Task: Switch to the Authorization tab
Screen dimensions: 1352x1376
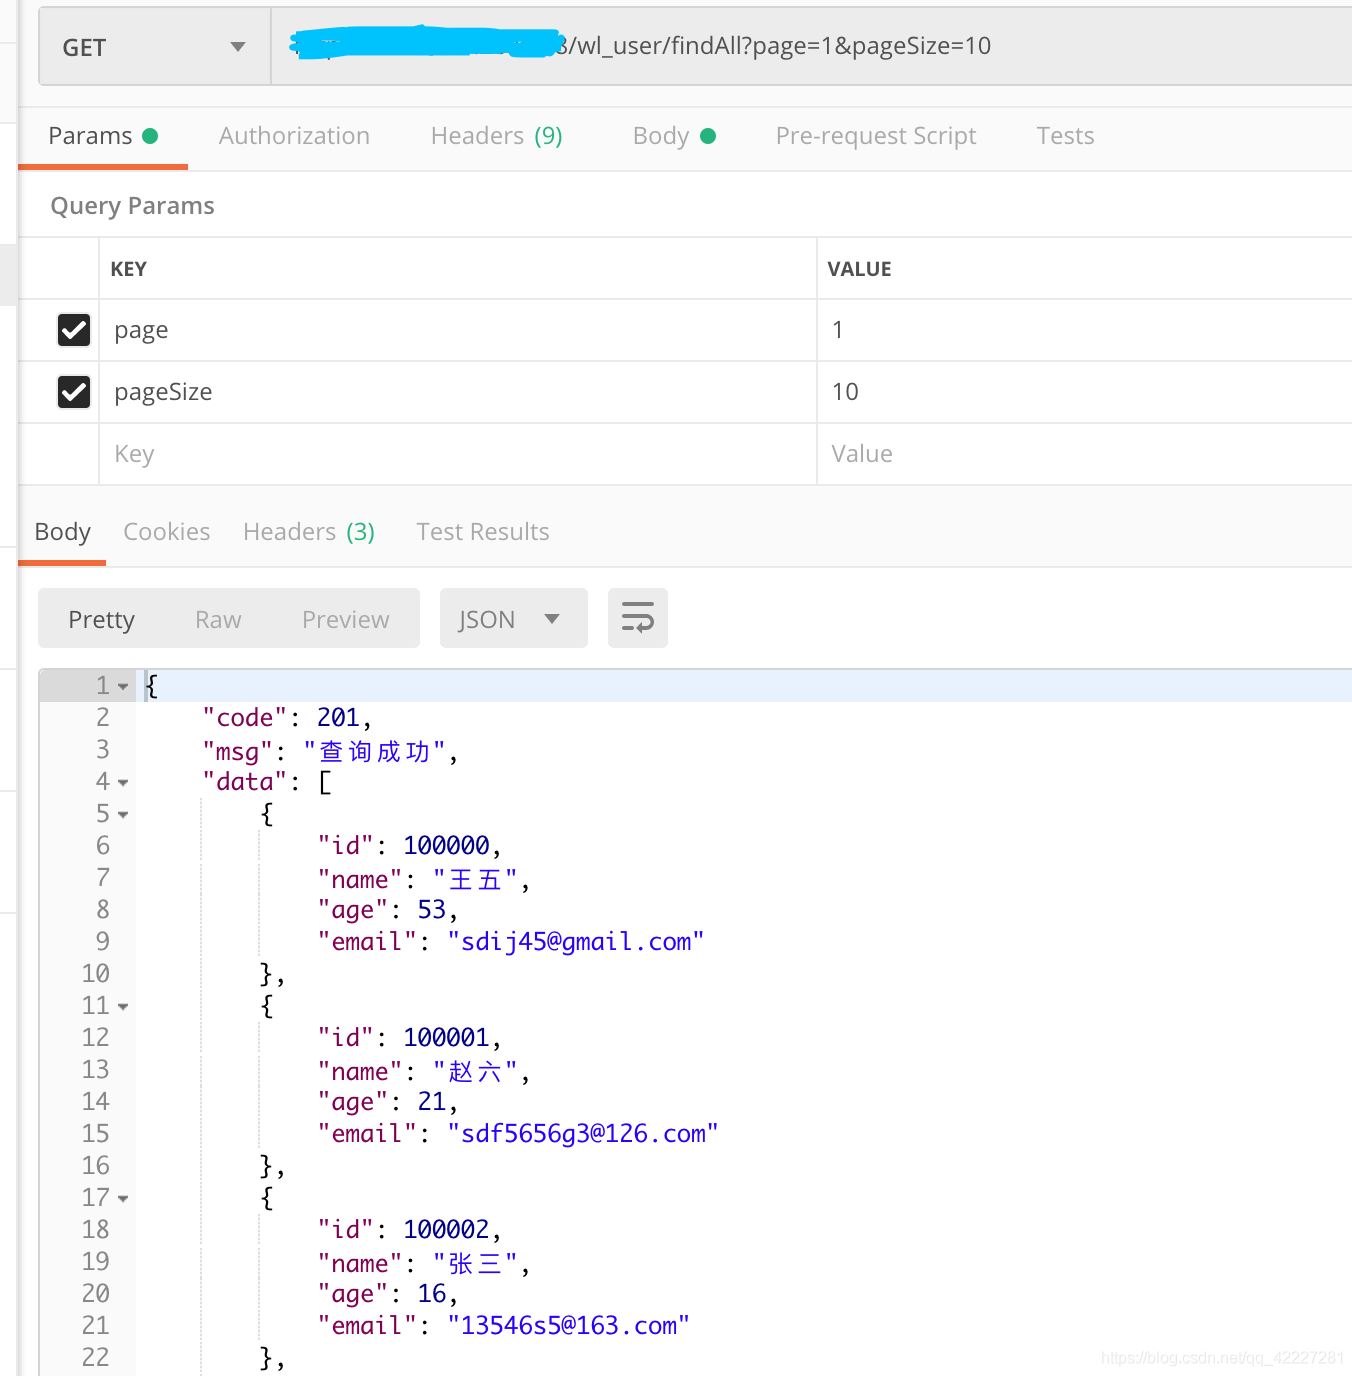Action: (294, 136)
